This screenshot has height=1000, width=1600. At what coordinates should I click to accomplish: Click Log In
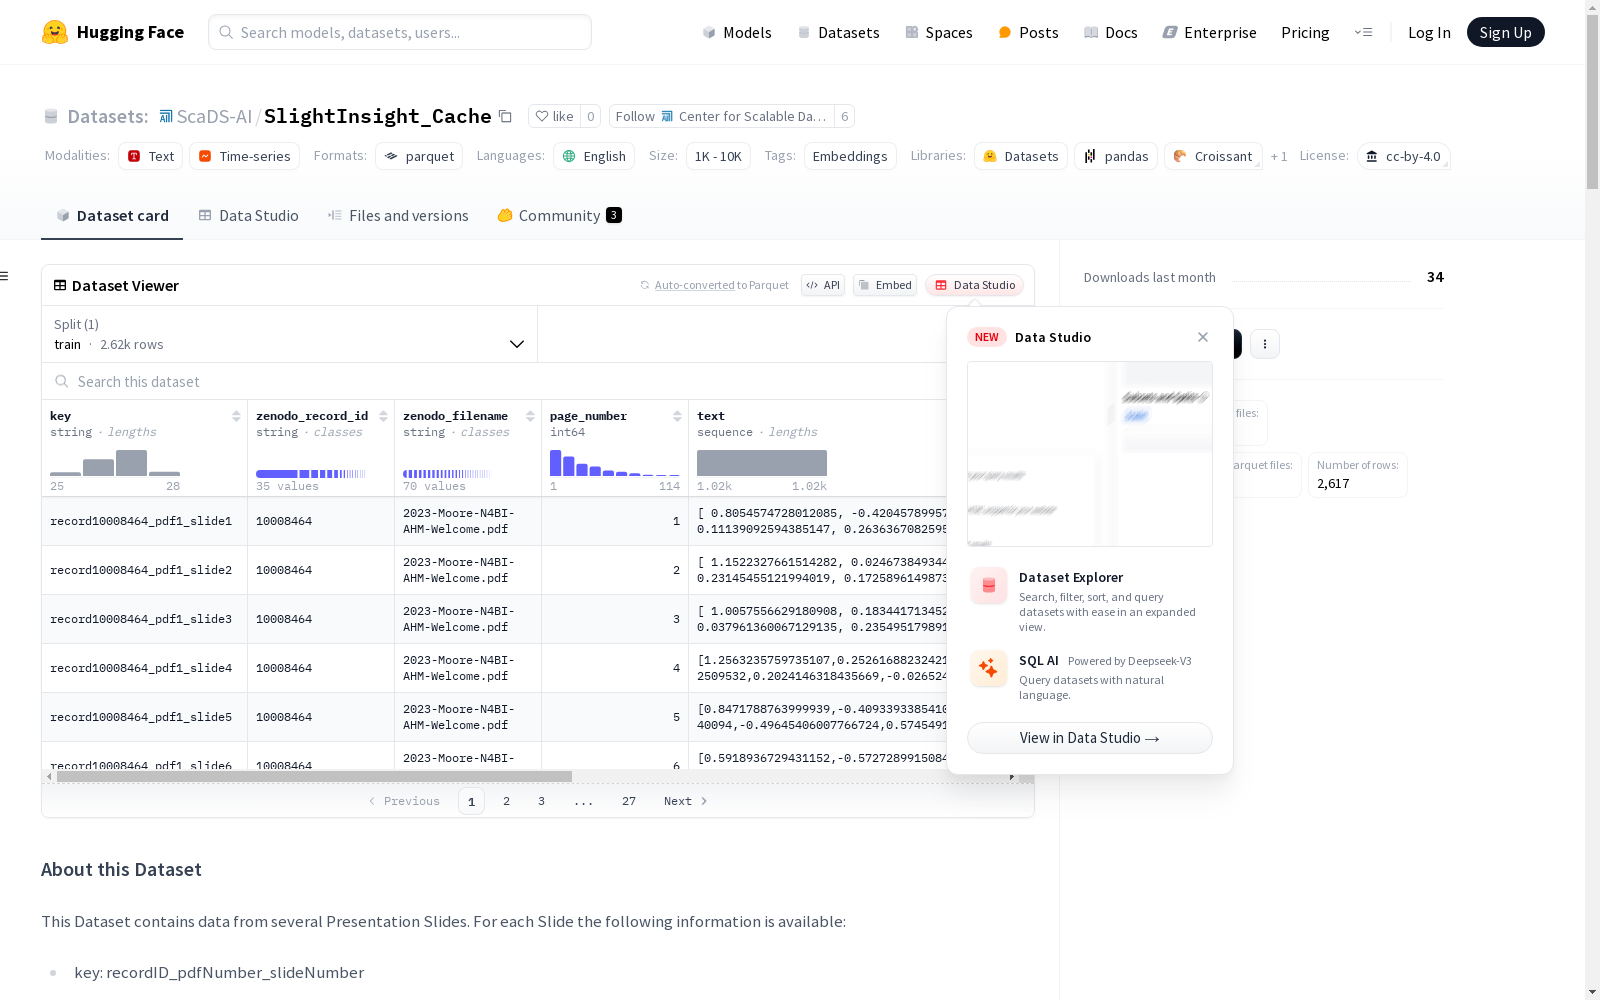[1429, 32]
